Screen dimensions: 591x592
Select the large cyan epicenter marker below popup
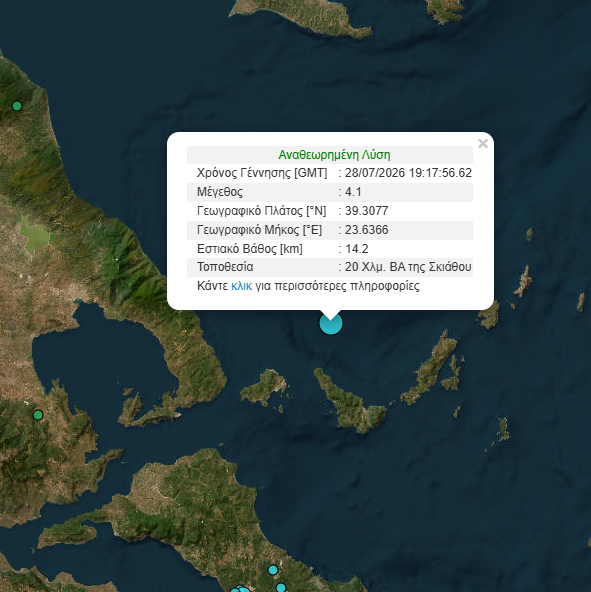[331, 323]
